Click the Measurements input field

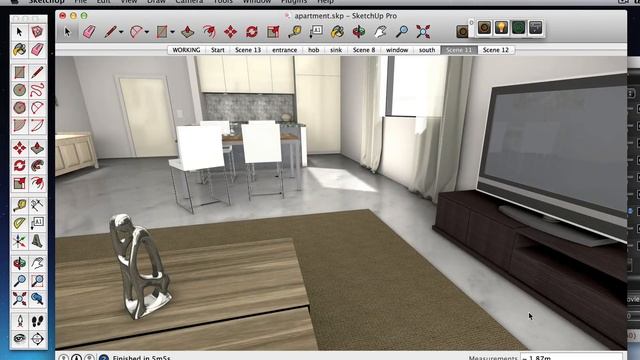click(x=572, y=357)
